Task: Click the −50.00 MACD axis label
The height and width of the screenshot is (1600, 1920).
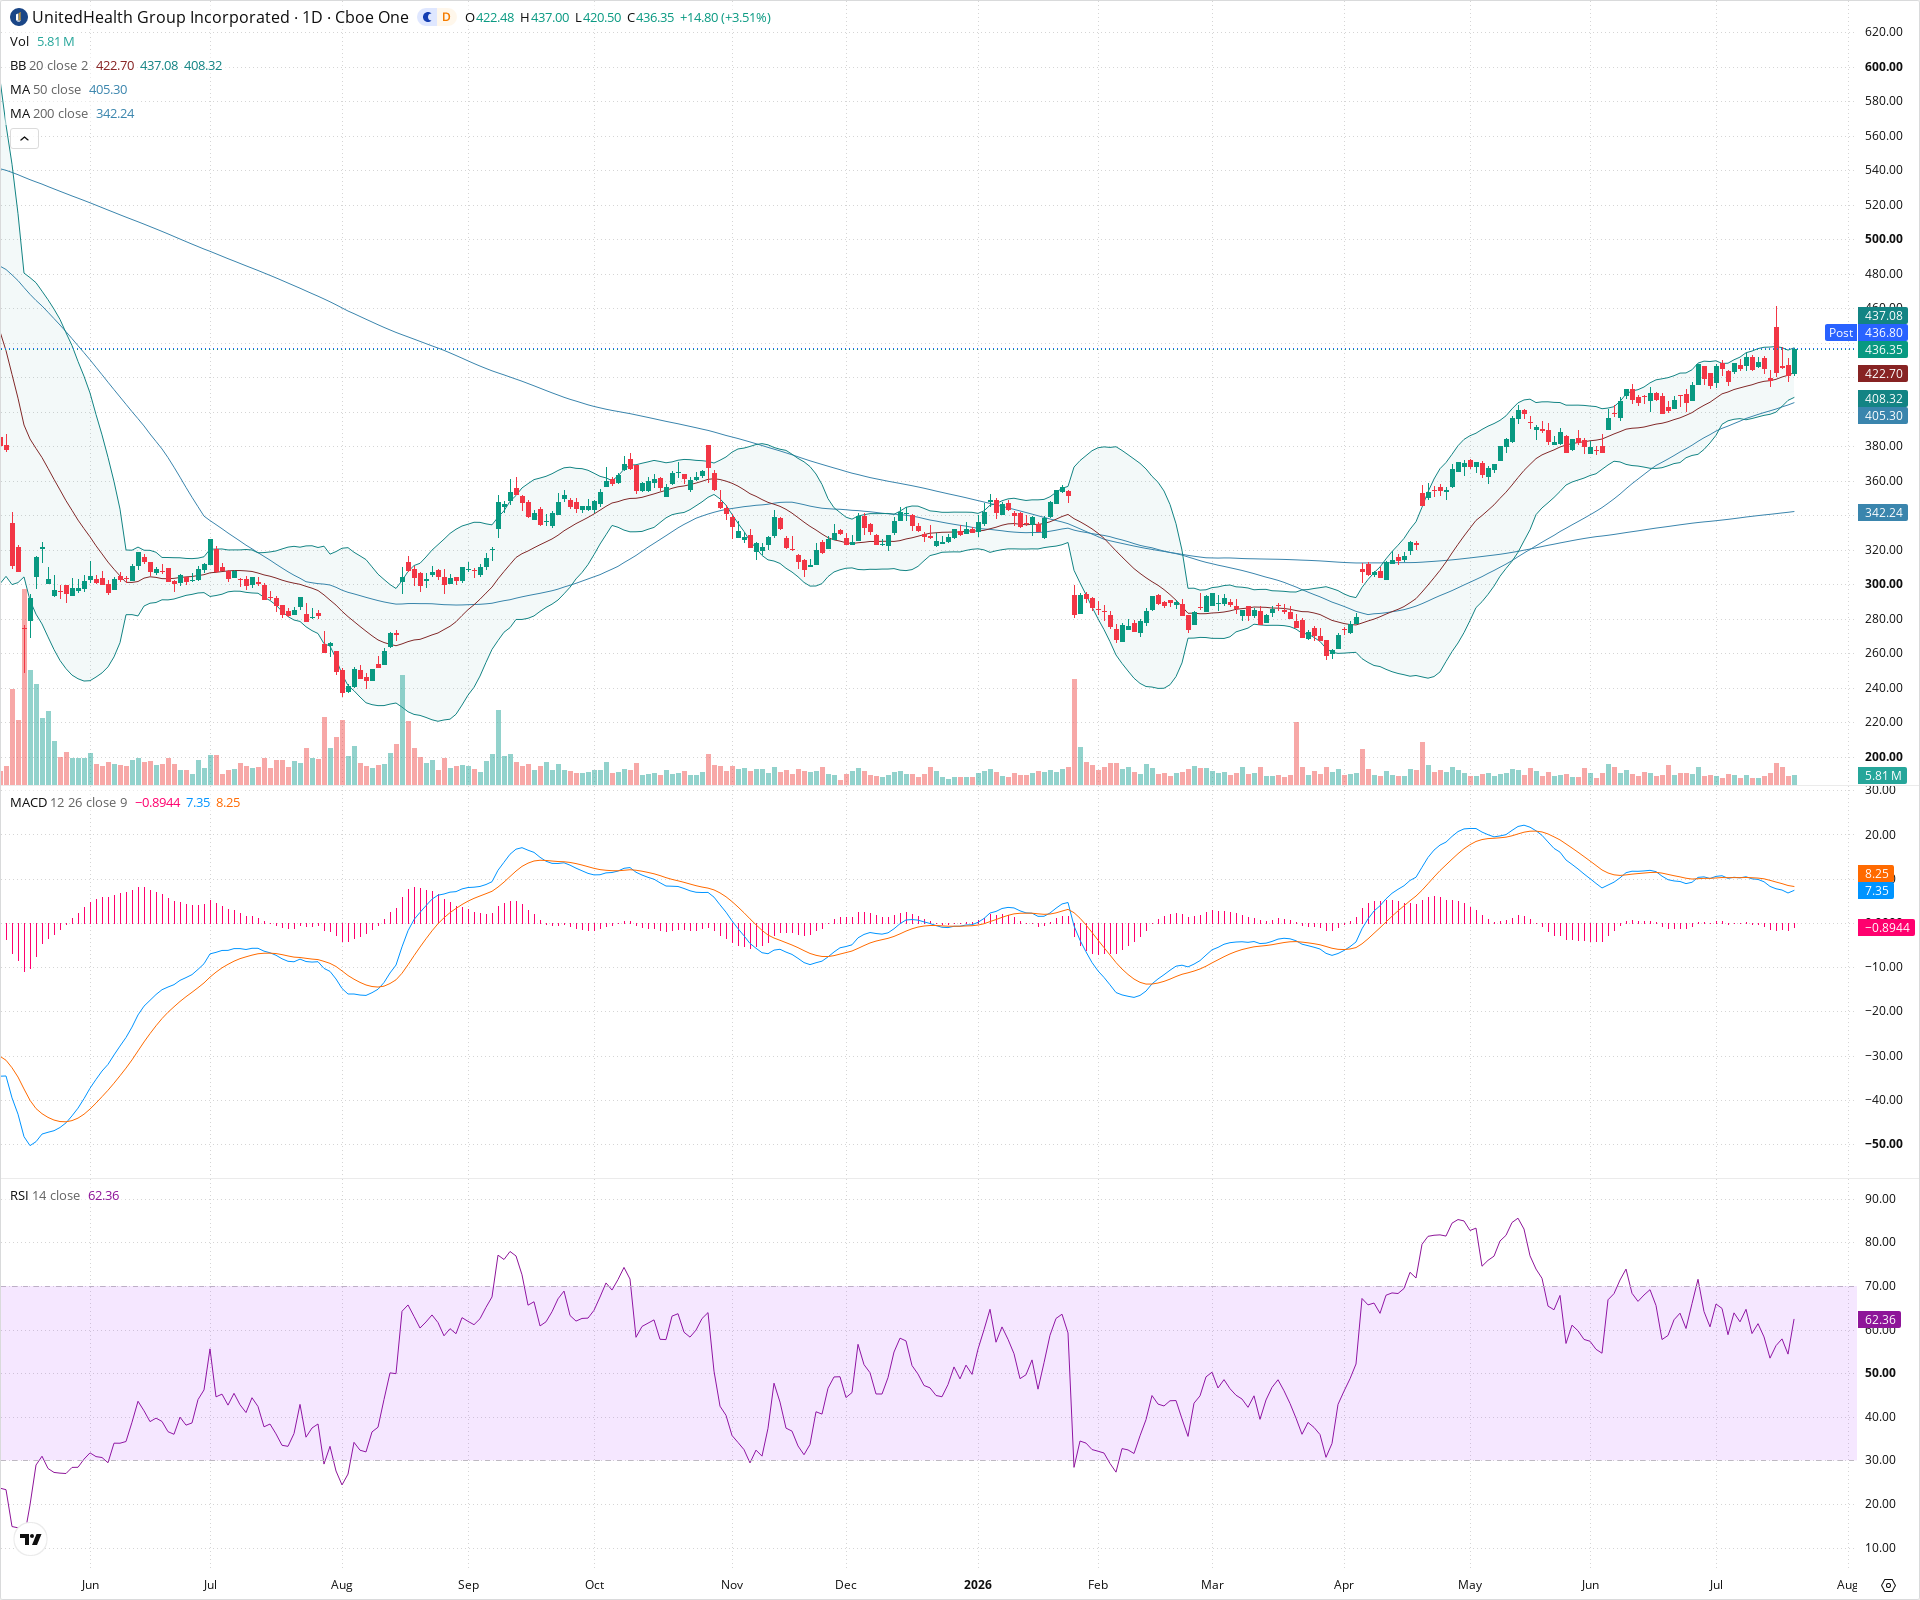Action: (x=1882, y=1144)
